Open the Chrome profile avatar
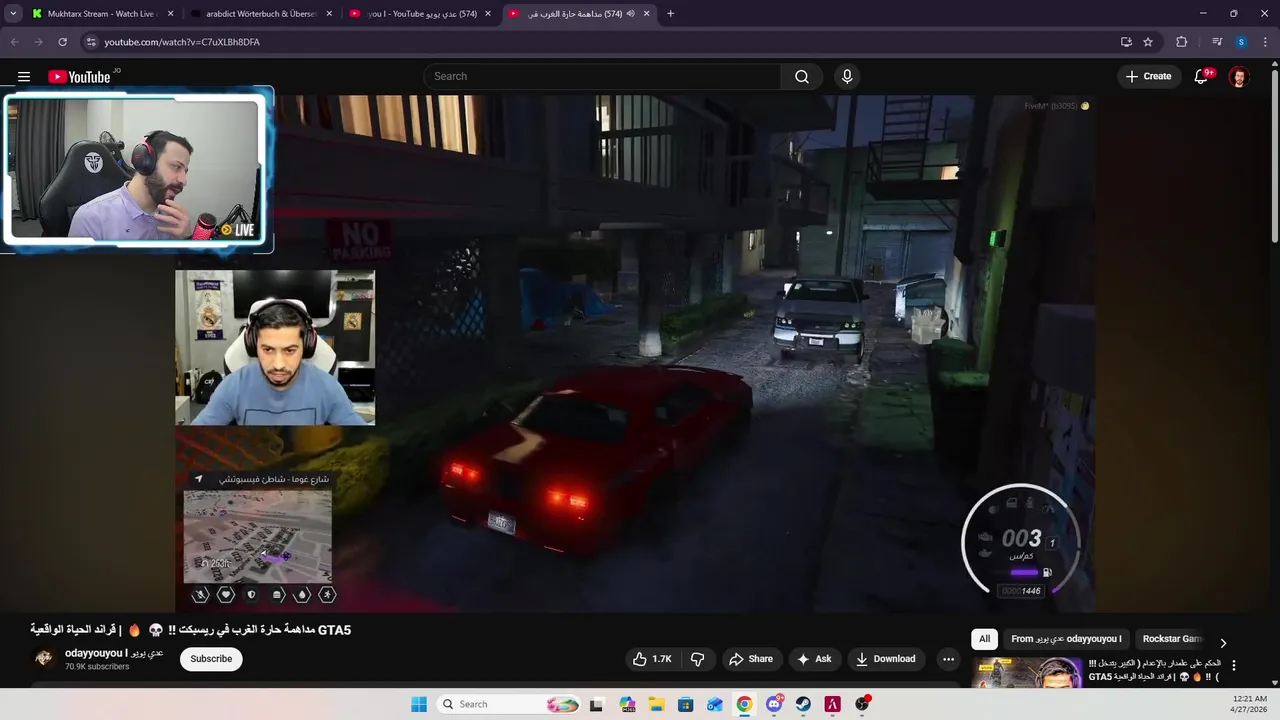This screenshot has height=720, width=1280. [1241, 42]
